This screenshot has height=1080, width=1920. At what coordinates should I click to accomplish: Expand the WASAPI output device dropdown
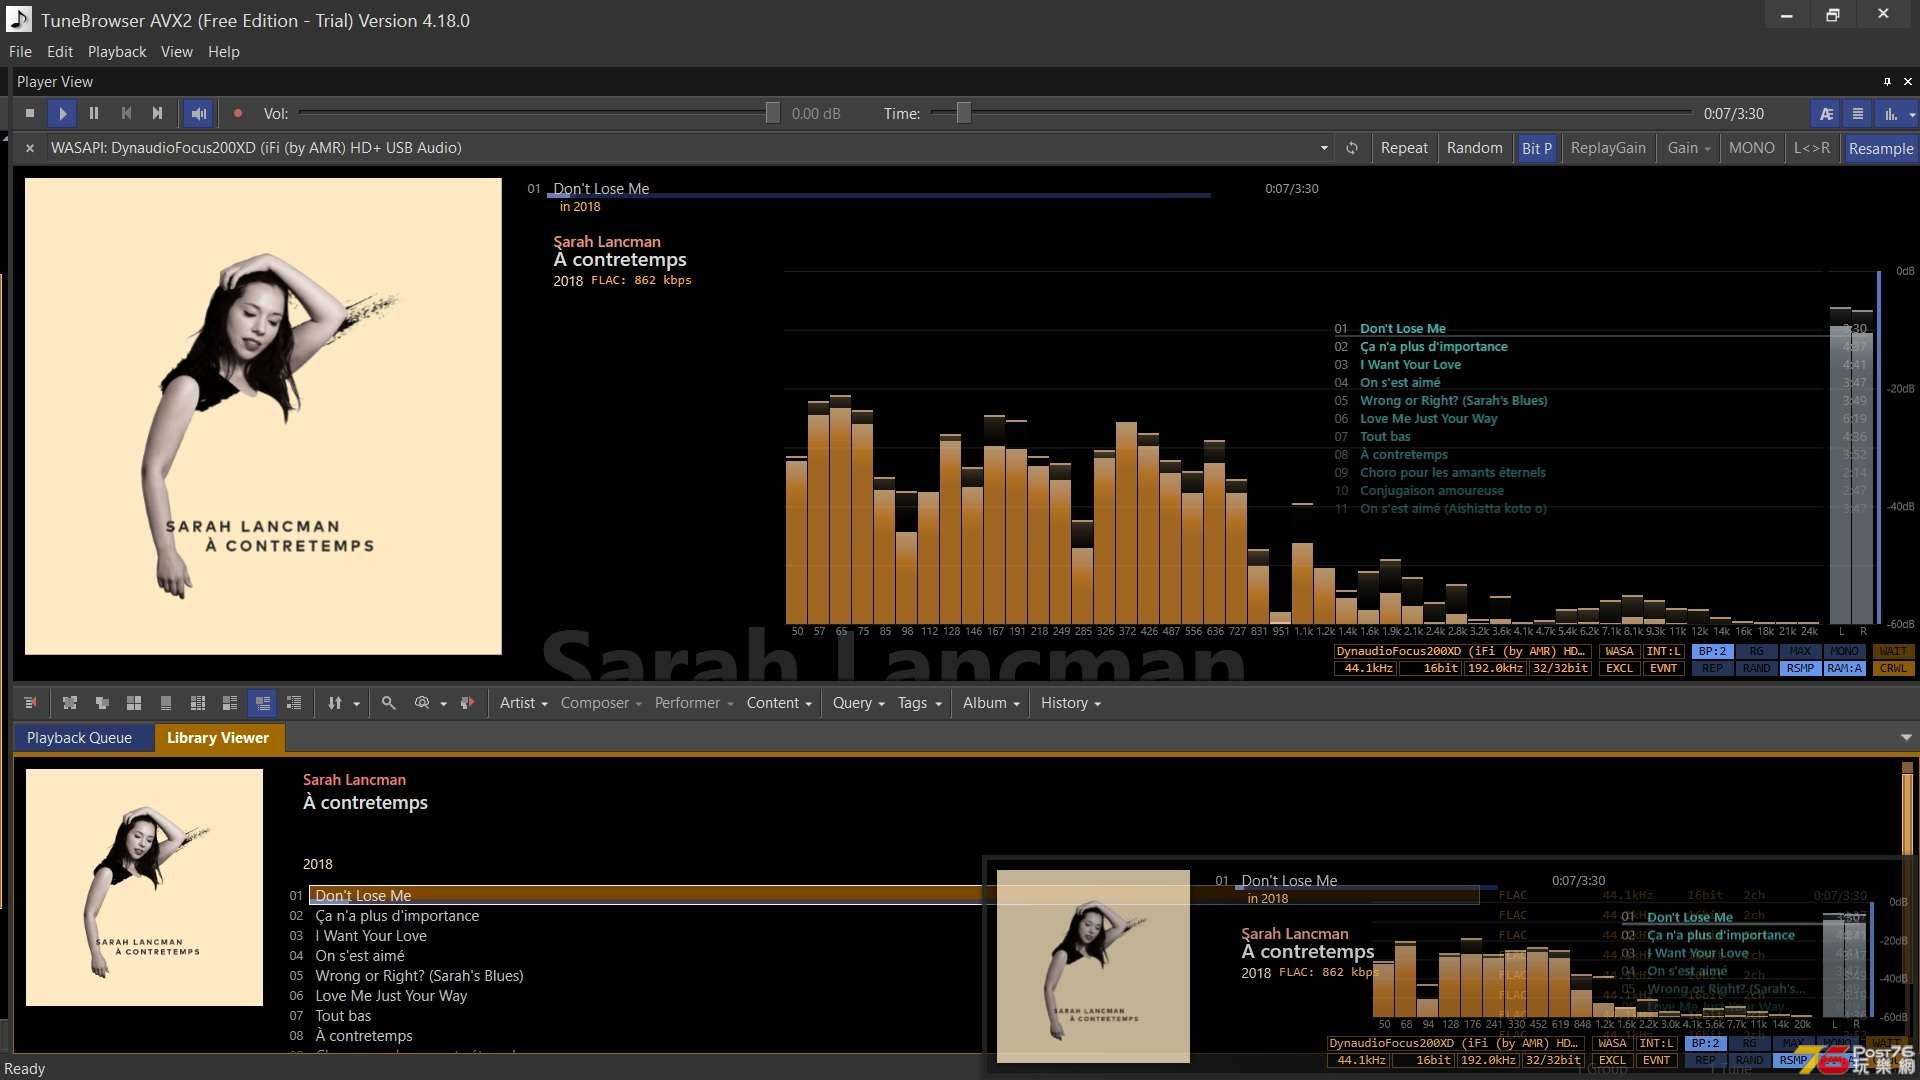click(x=1324, y=148)
